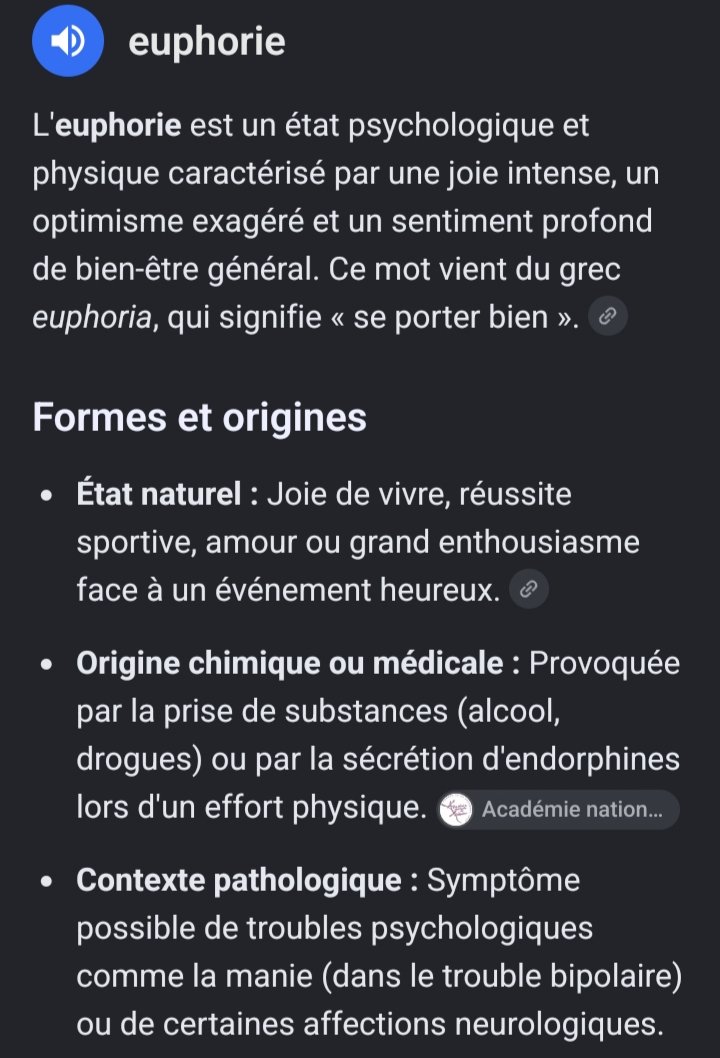
Task: Click the bullet beside État naturel
Action: tap(47, 495)
